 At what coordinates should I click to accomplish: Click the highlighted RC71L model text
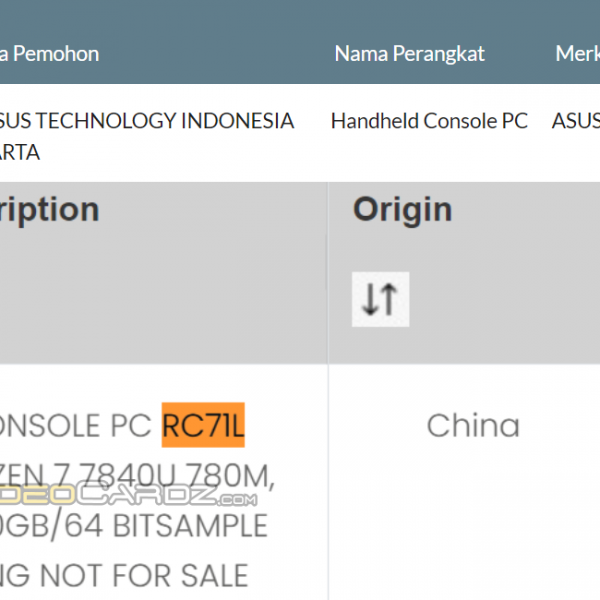pos(203,425)
